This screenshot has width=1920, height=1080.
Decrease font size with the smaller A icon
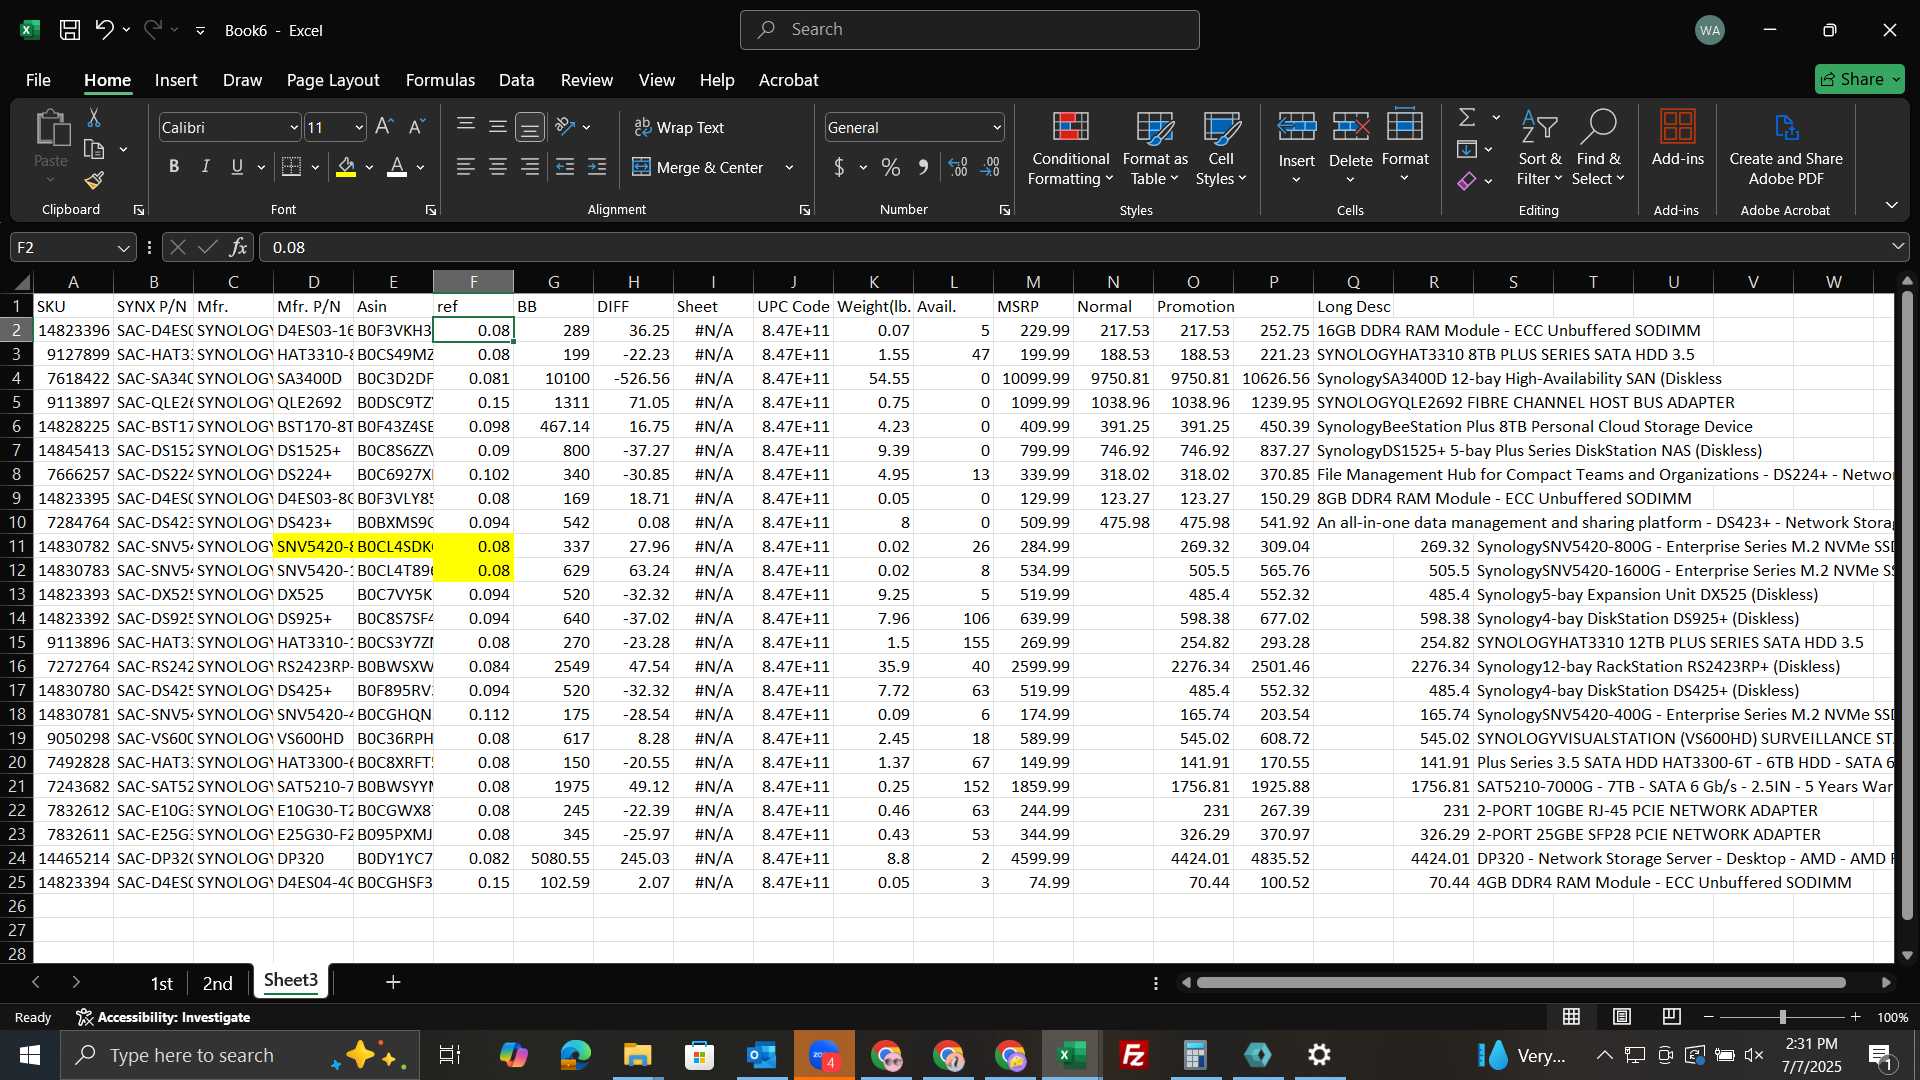417,127
